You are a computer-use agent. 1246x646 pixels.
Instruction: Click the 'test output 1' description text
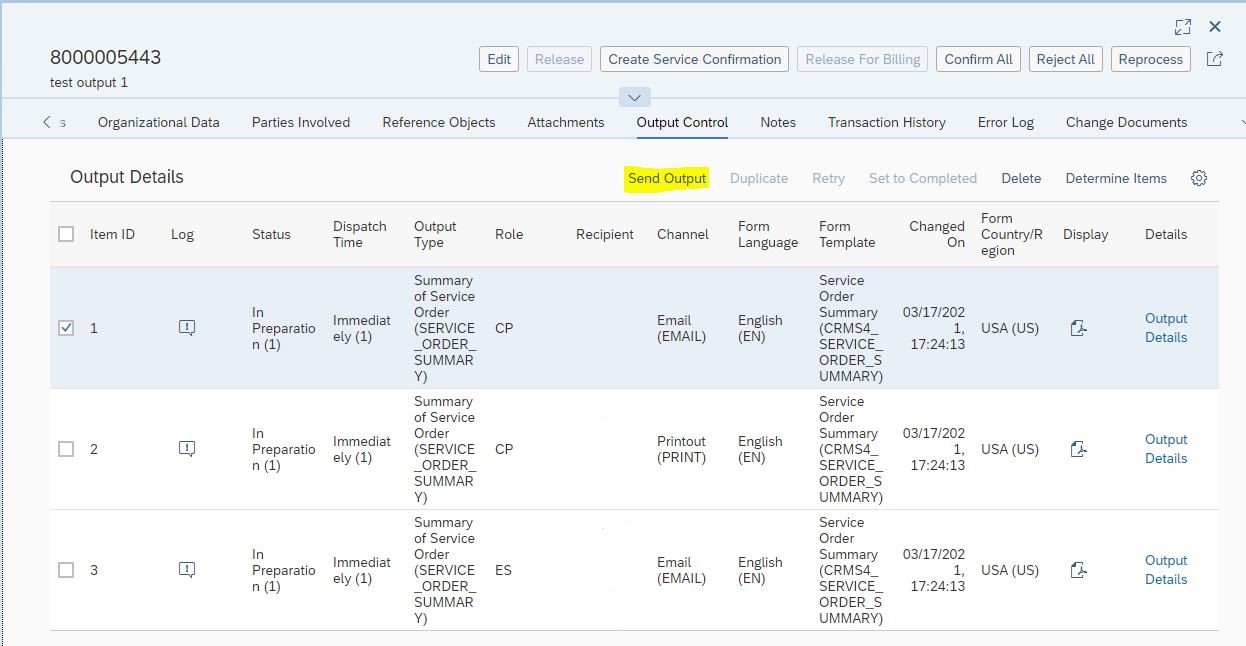click(89, 82)
